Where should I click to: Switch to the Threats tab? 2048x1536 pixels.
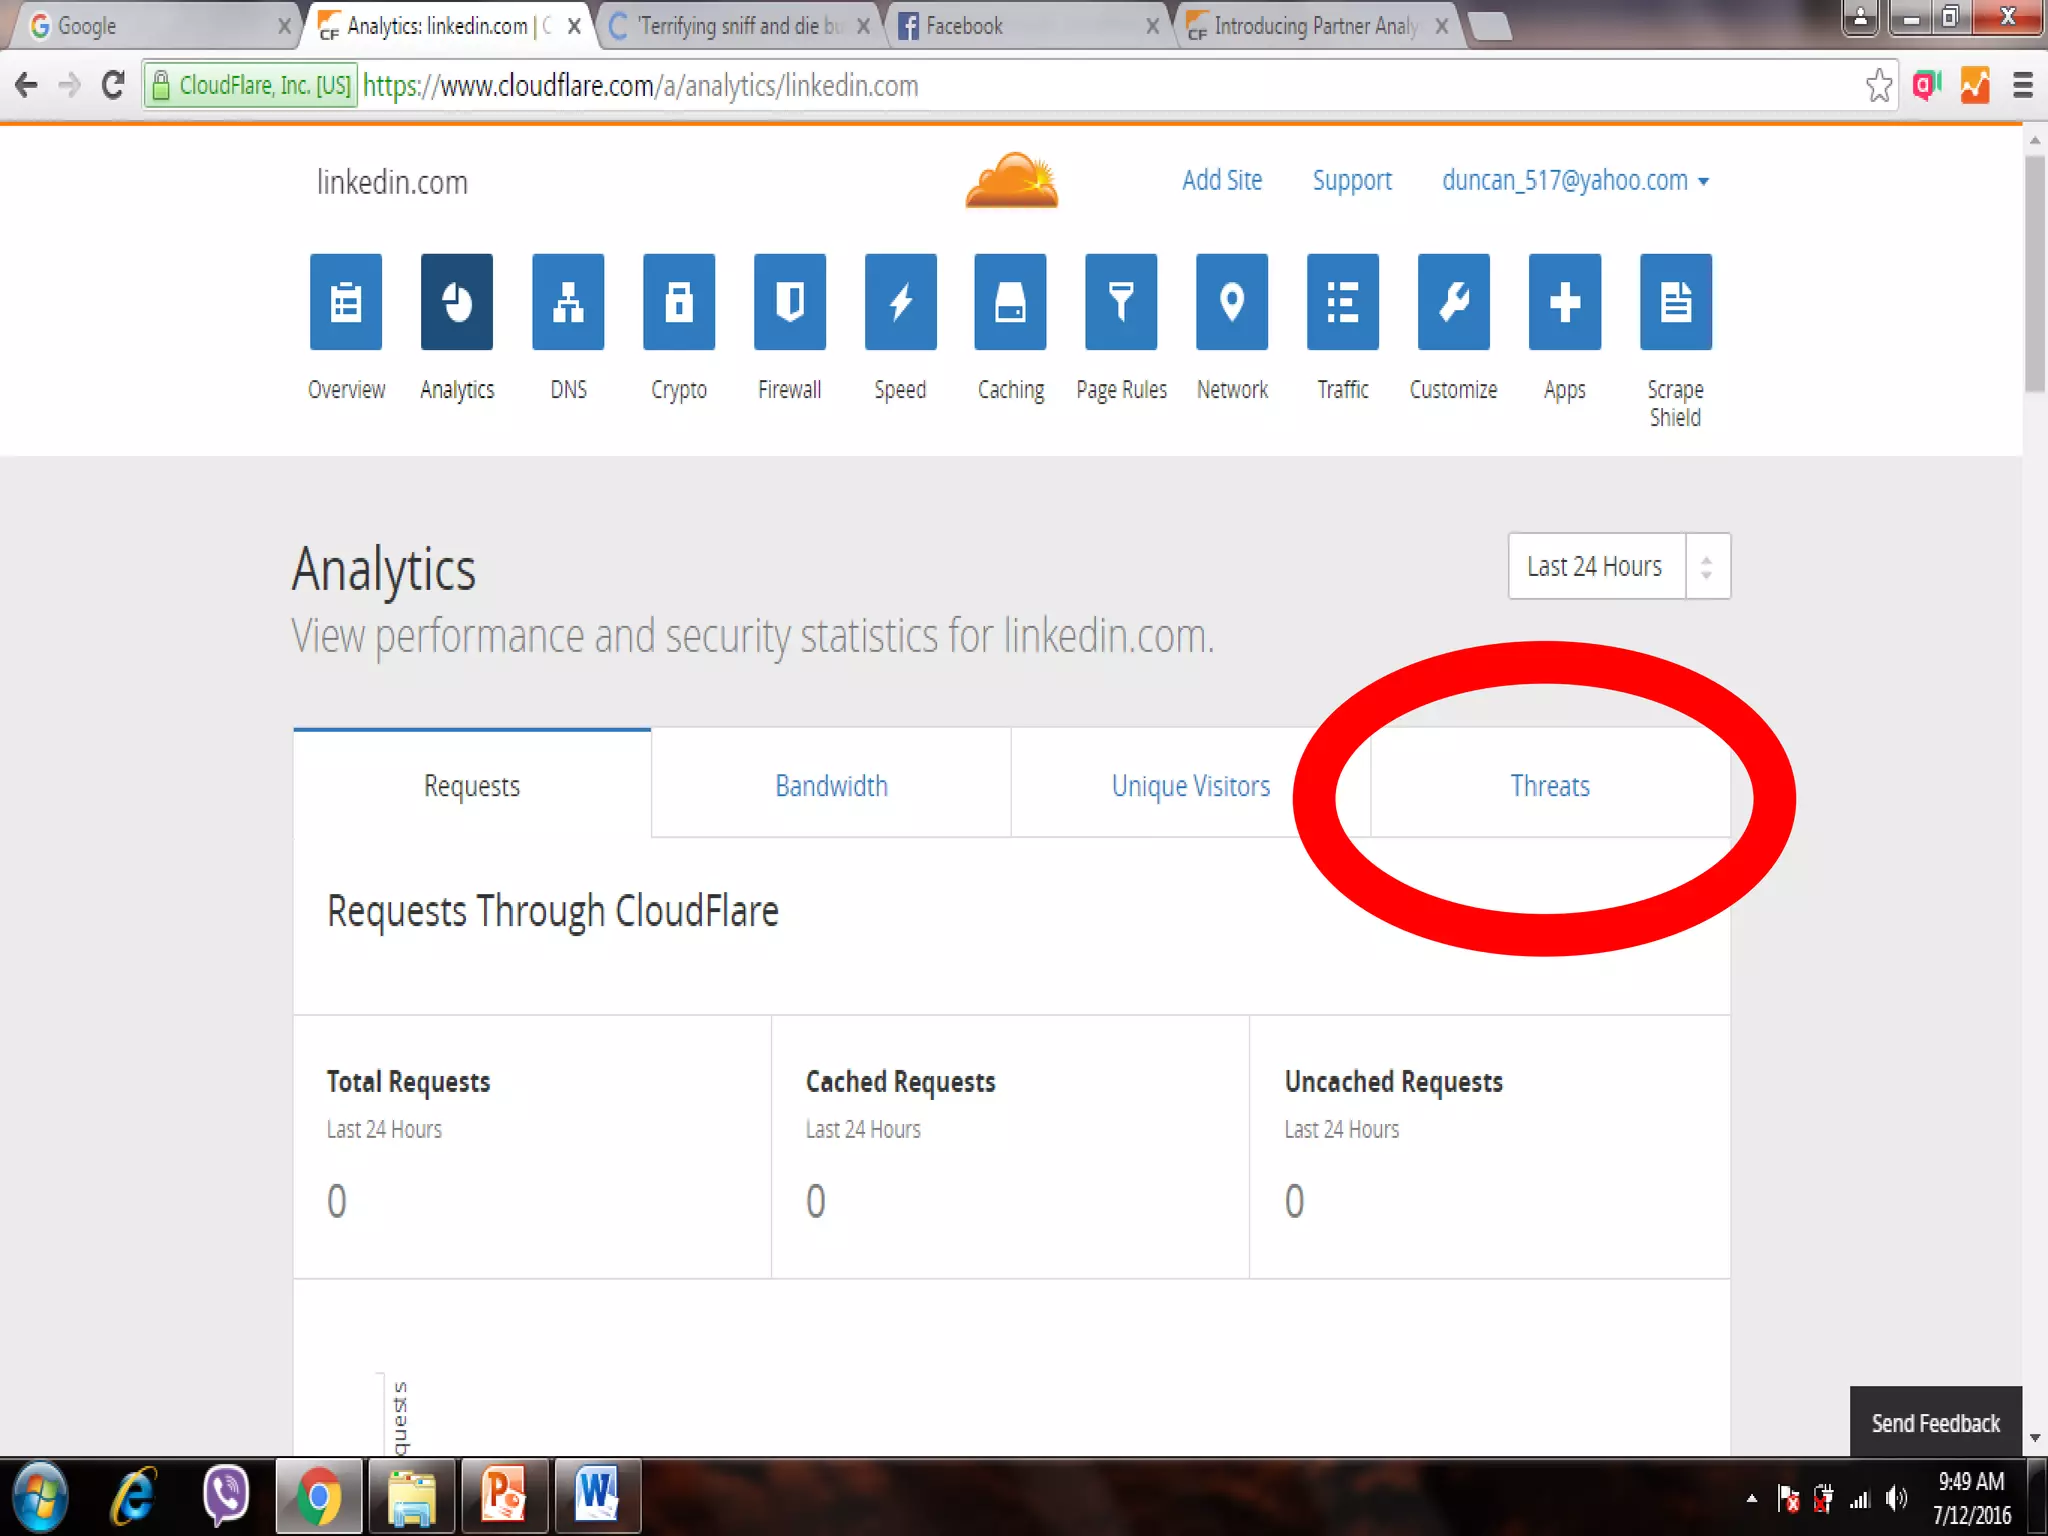(x=1549, y=786)
